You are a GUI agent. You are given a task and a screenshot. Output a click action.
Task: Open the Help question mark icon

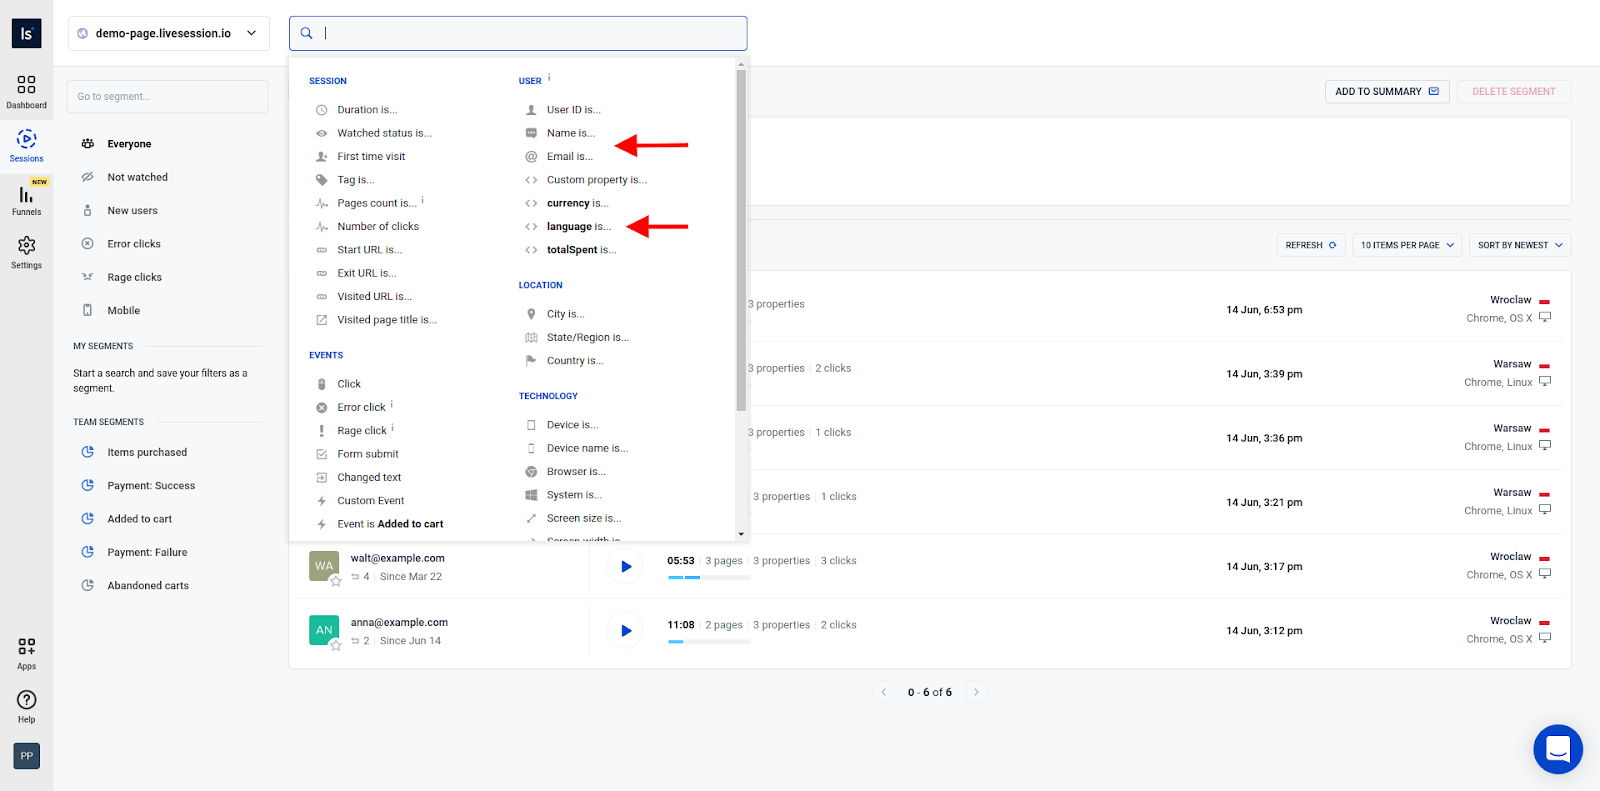(x=26, y=706)
